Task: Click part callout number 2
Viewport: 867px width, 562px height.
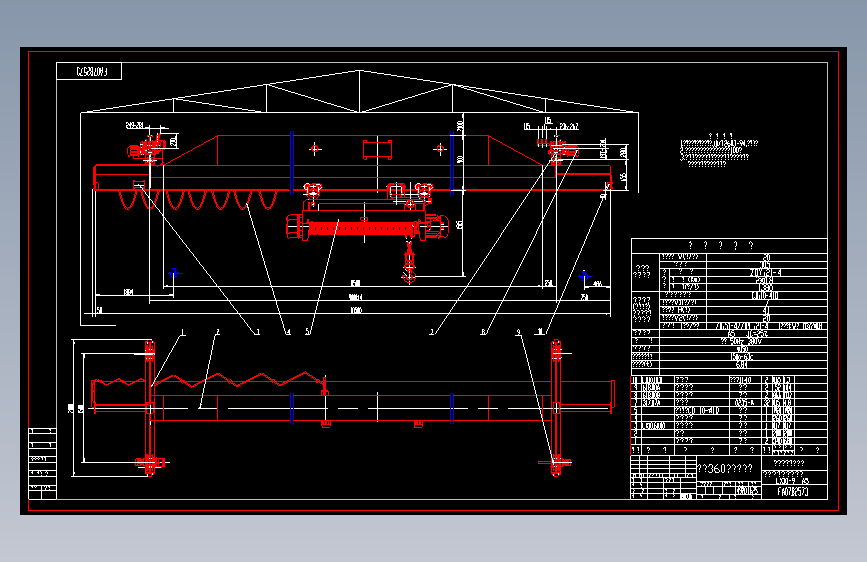Action: point(218,332)
